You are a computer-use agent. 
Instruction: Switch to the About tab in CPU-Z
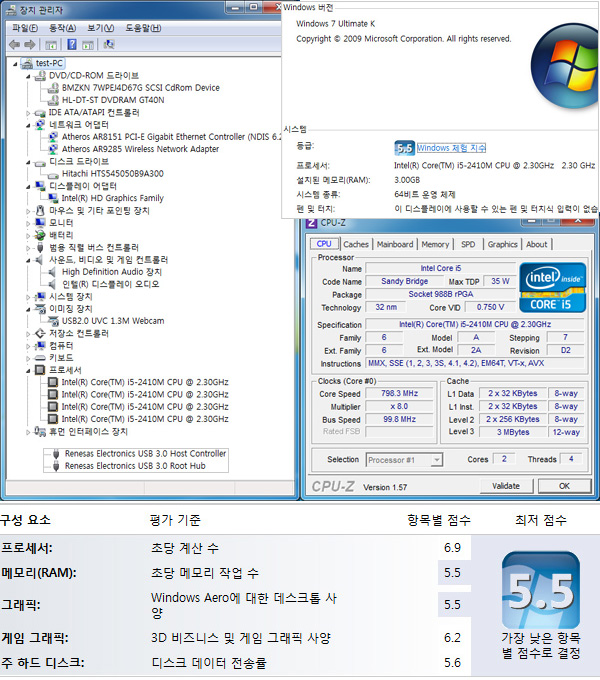pos(536,245)
